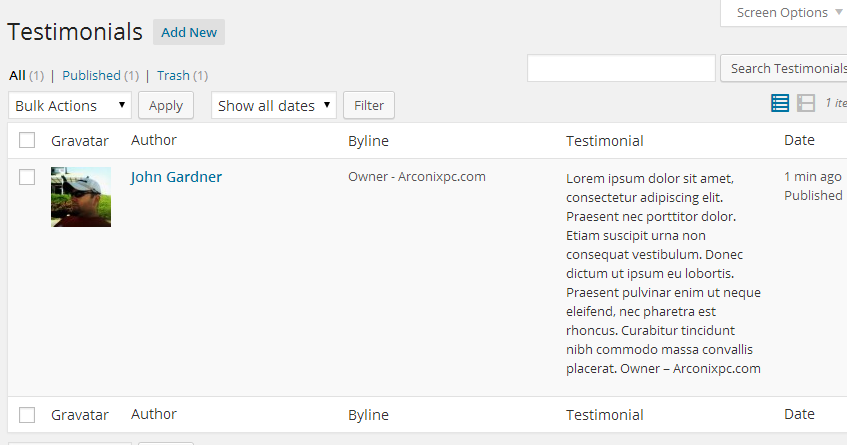Click the Testimonial column footer label
This screenshot has width=847, height=445.
point(605,415)
